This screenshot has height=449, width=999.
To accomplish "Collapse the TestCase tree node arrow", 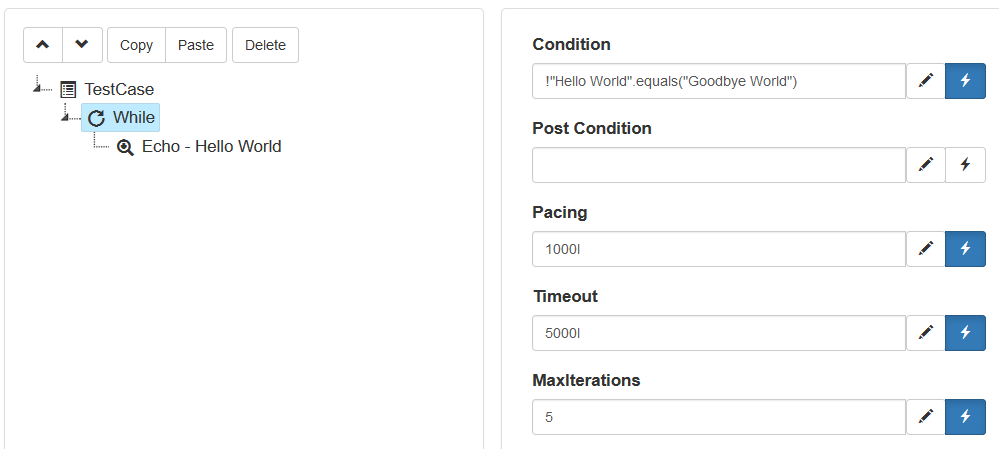I will point(37,88).
